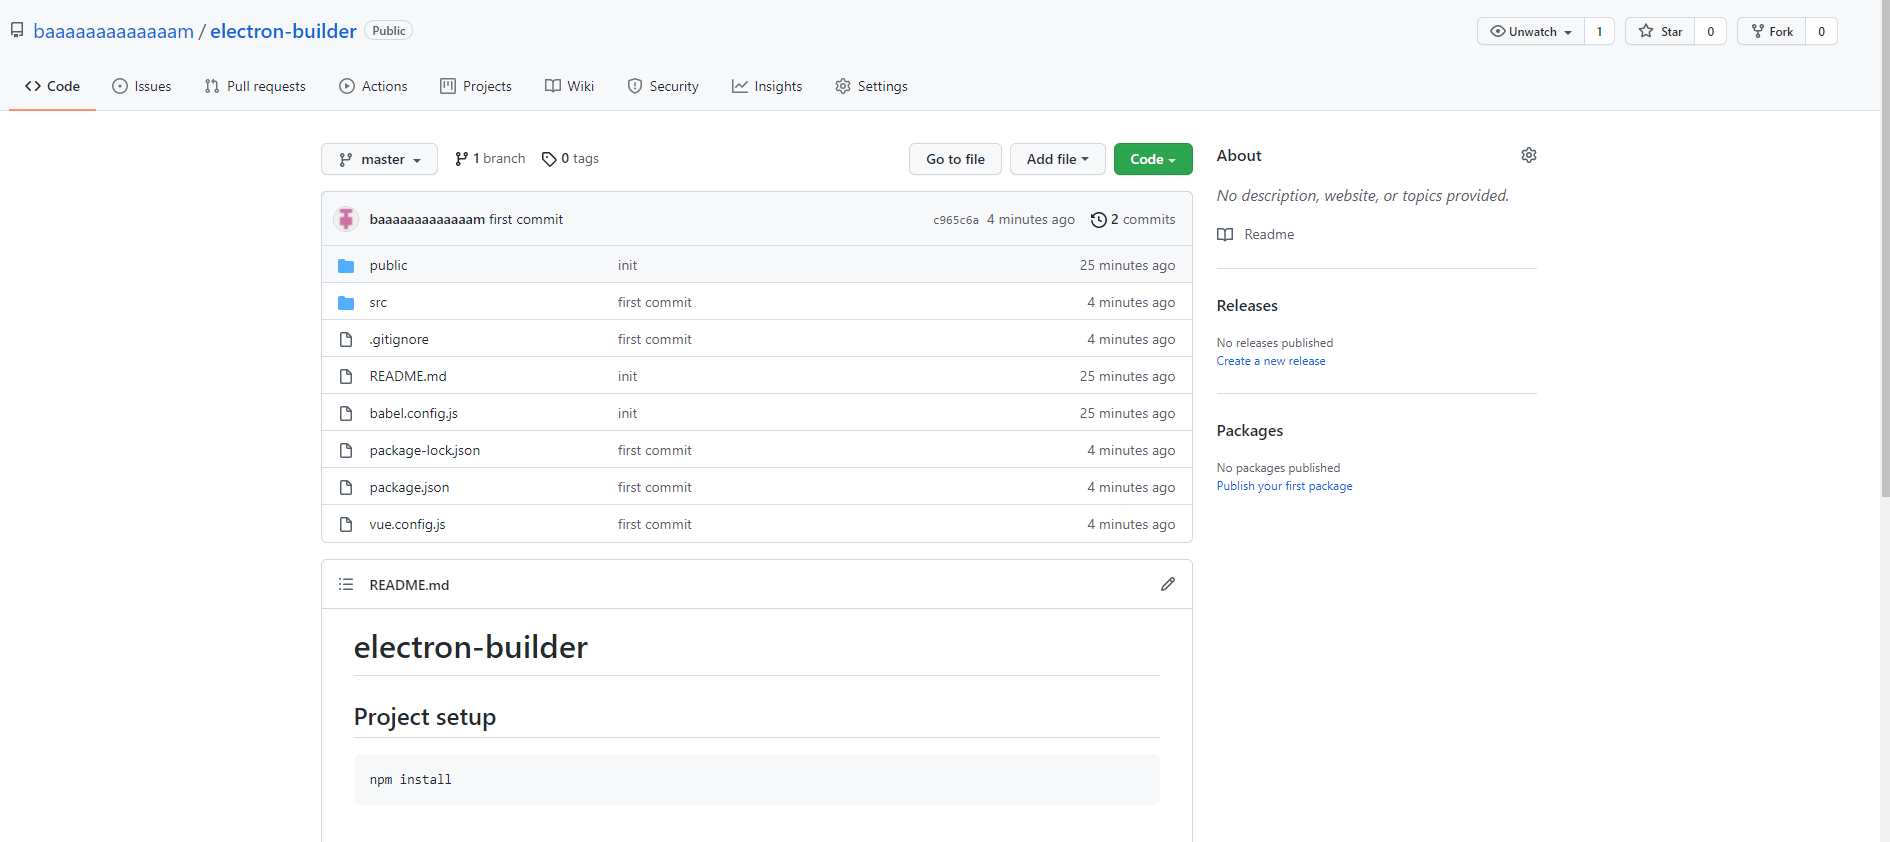Image resolution: width=1890 pixels, height=842 pixels.
Task: View the 1 branch link
Action: [490, 159]
